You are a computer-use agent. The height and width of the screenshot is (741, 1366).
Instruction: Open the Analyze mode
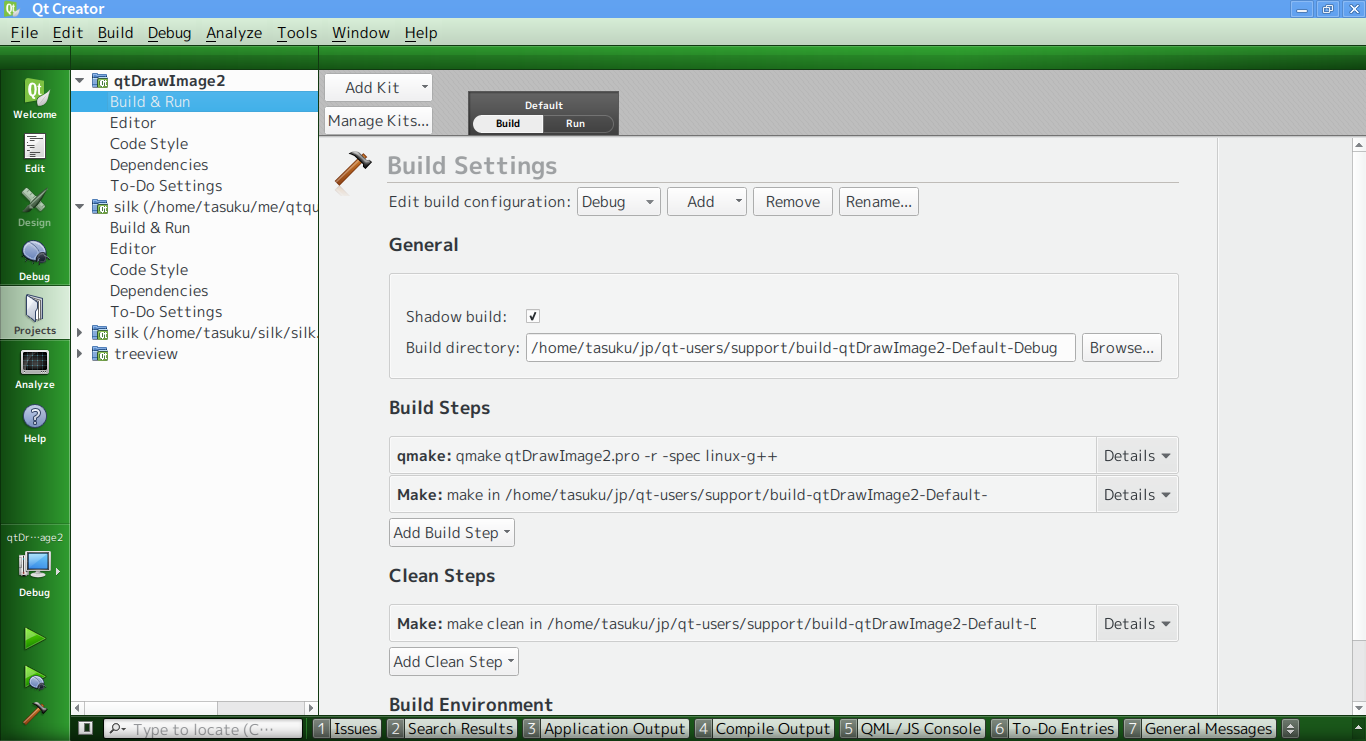(35, 368)
